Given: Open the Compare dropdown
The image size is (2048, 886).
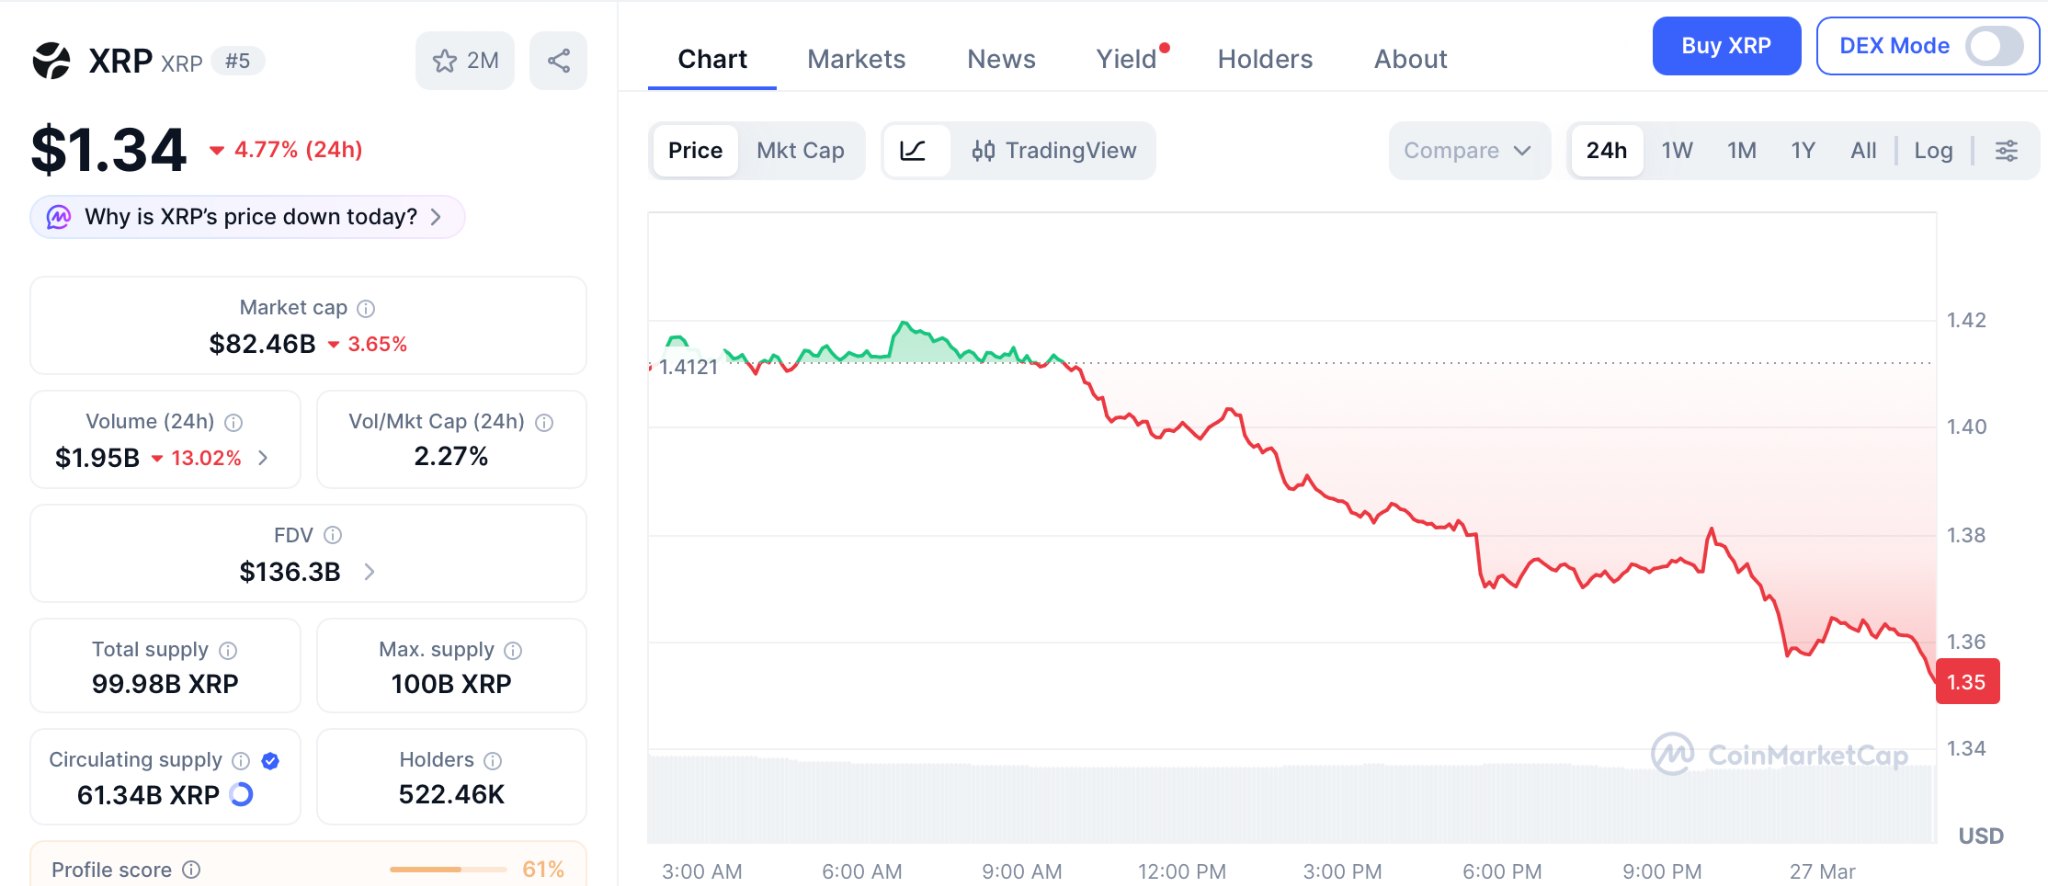Looking at the screenshot, I should (1468, 151).
